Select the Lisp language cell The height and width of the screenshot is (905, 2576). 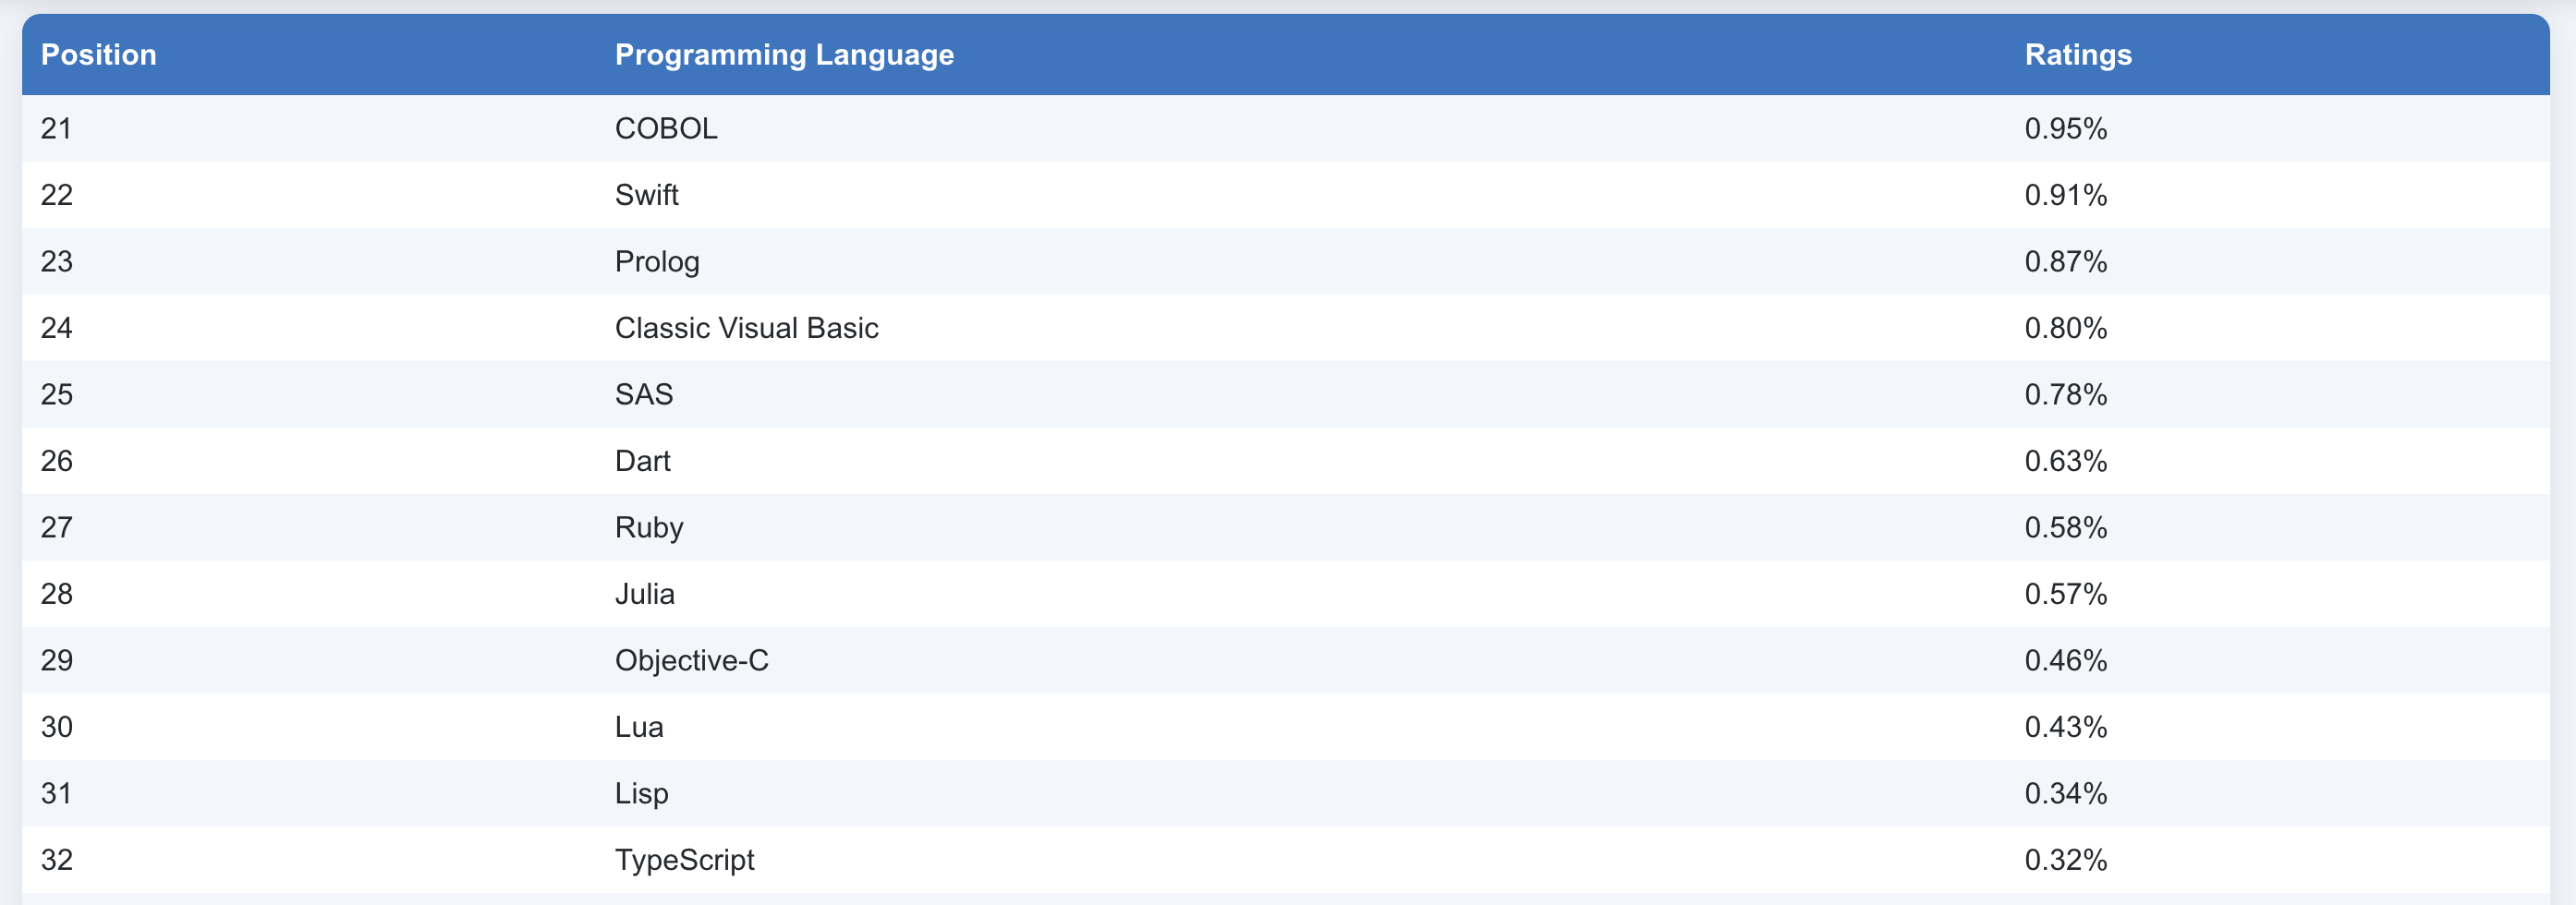641,794
